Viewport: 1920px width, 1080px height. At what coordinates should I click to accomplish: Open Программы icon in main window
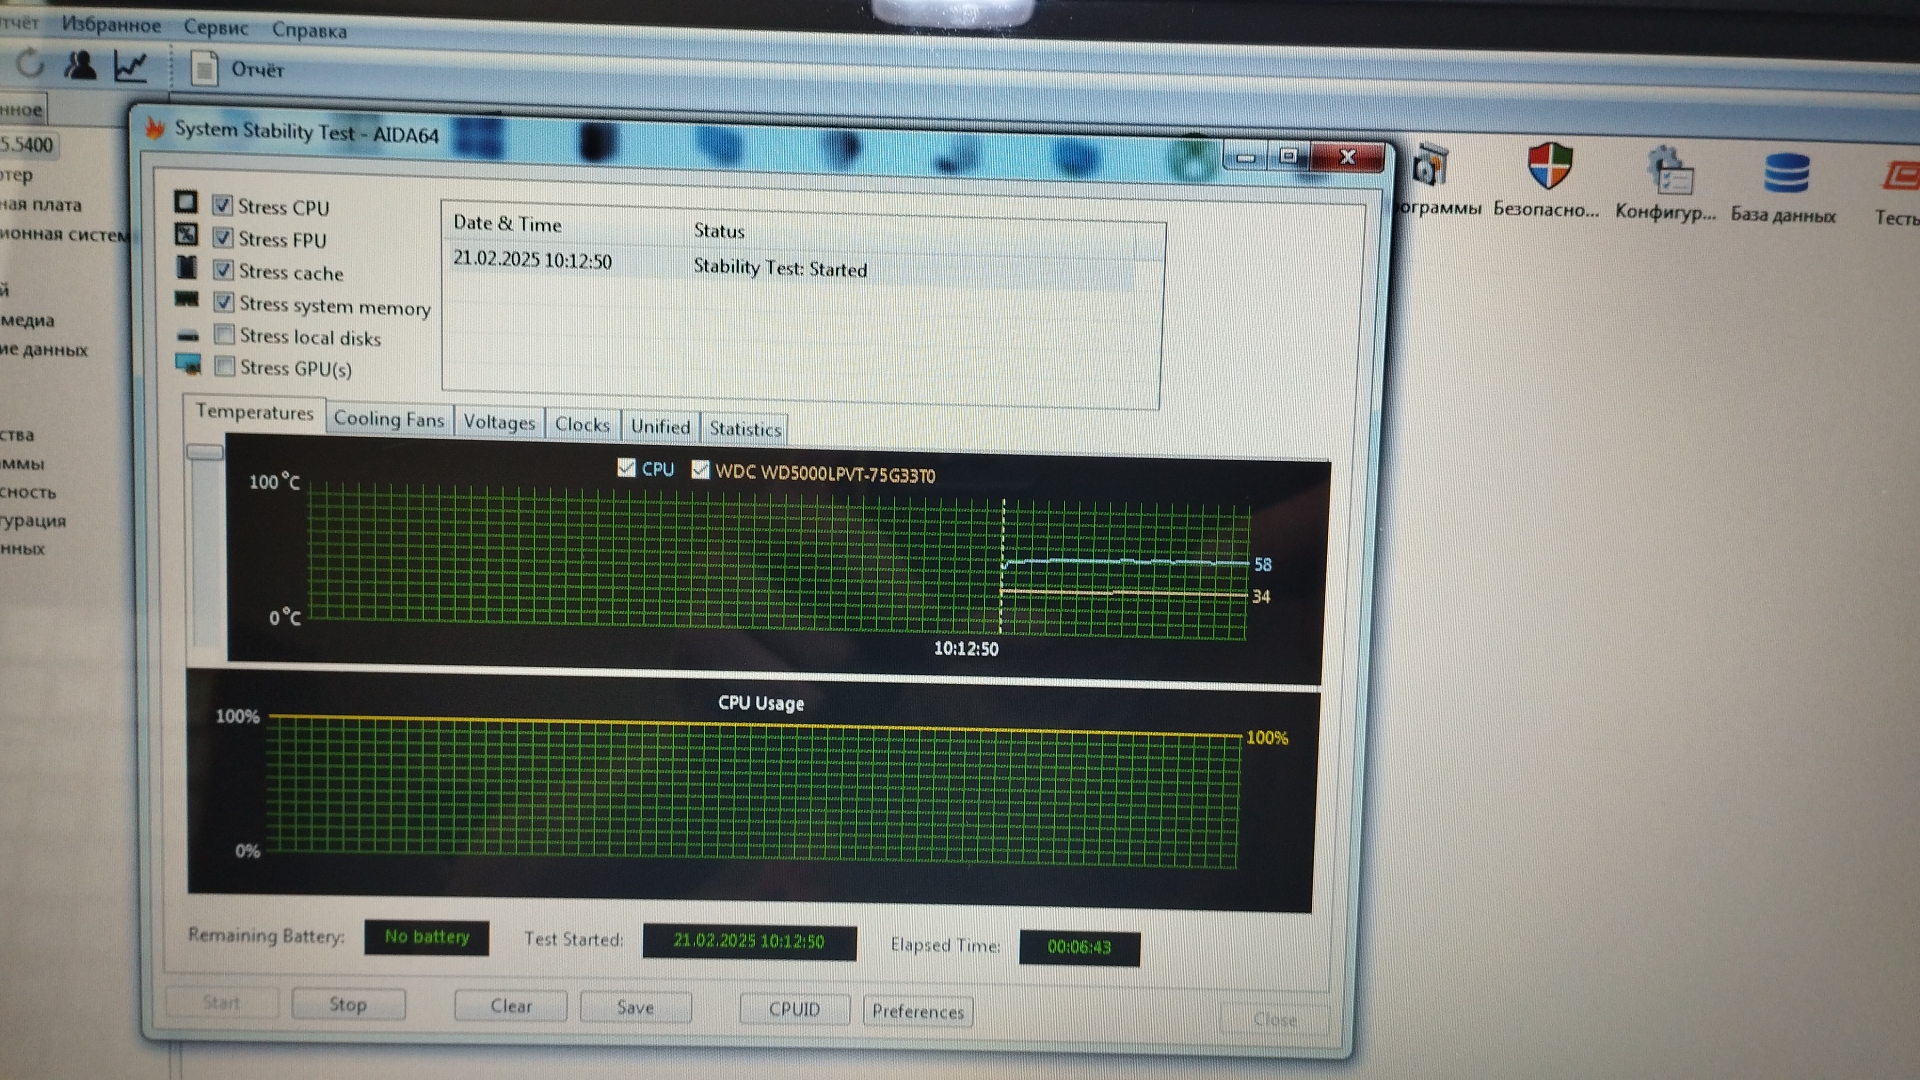coord(1430,165)
